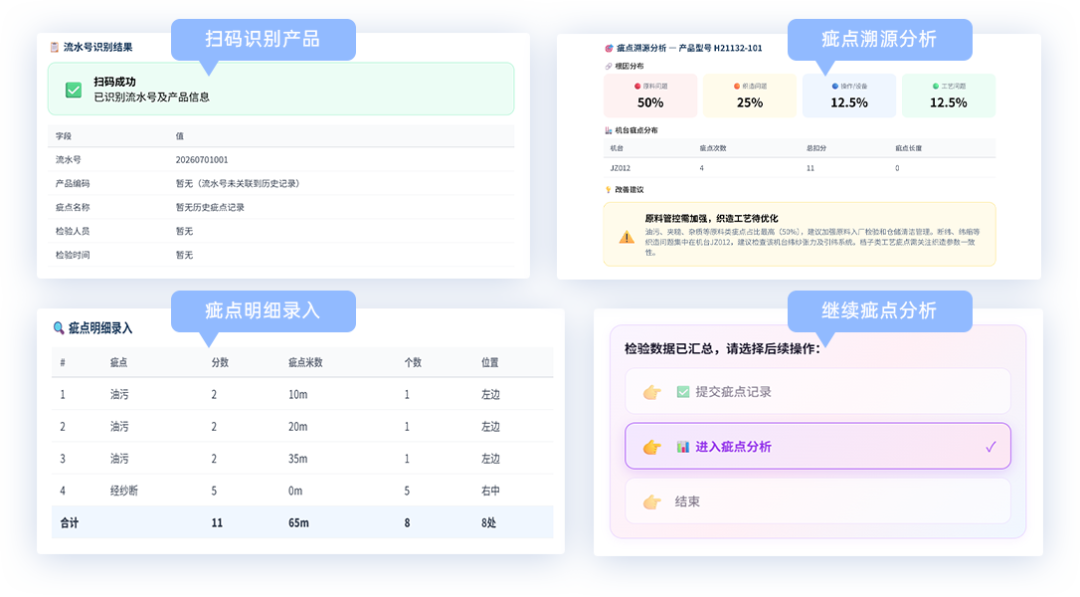Click the magnifier icon beside 疵点明细录入
1080x597 pixels.
59,328
